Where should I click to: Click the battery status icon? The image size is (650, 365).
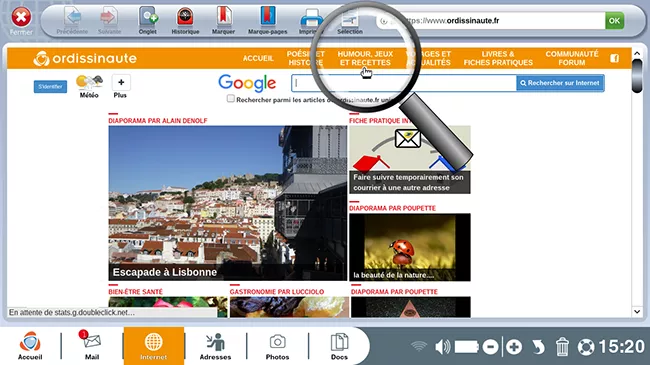click(x=466, y=347)
